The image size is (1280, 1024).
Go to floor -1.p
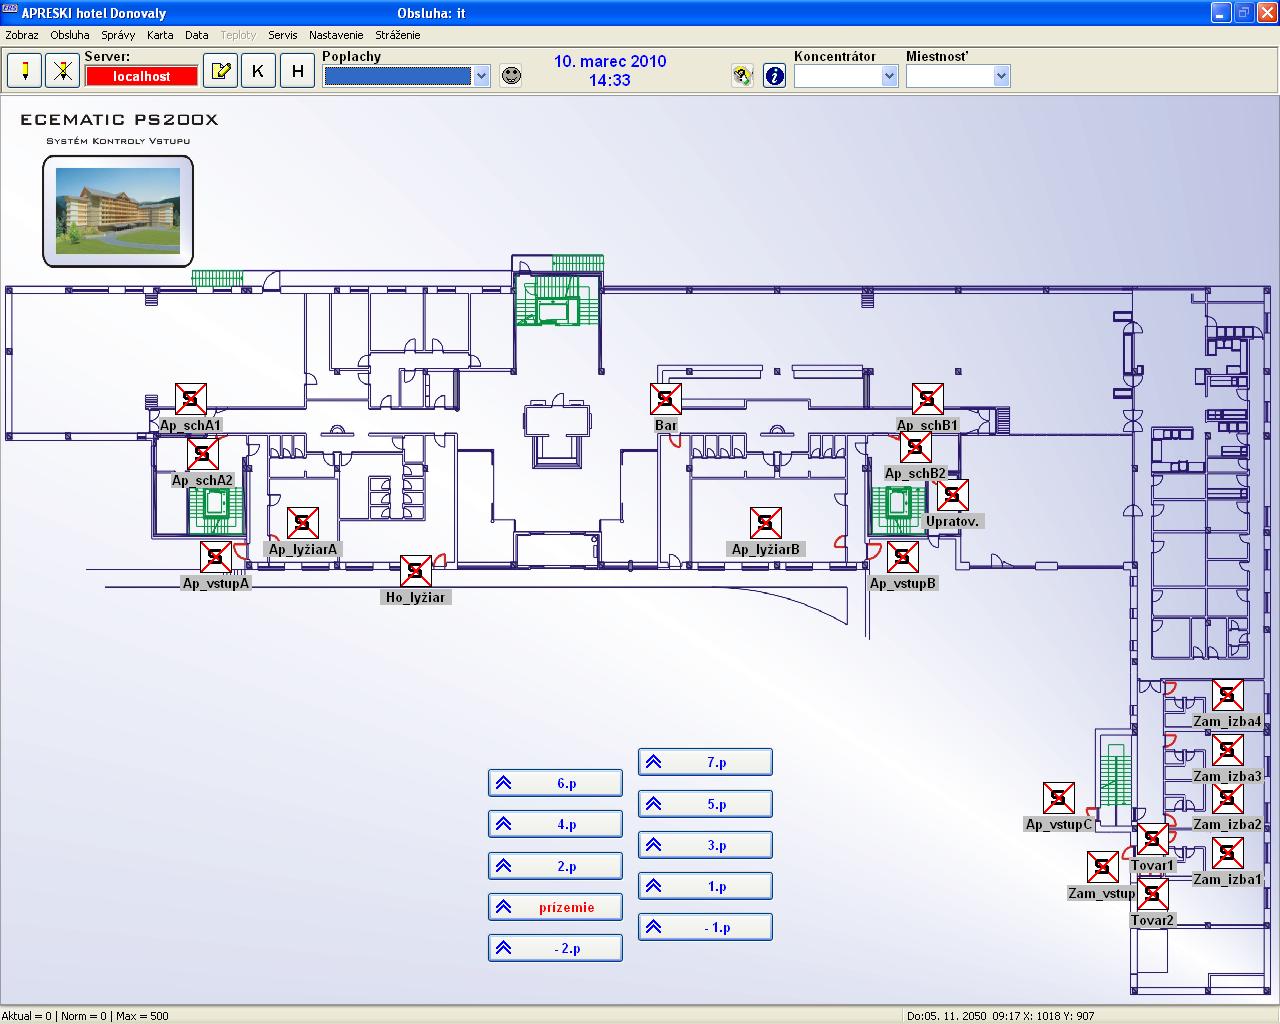coord(705,927)
